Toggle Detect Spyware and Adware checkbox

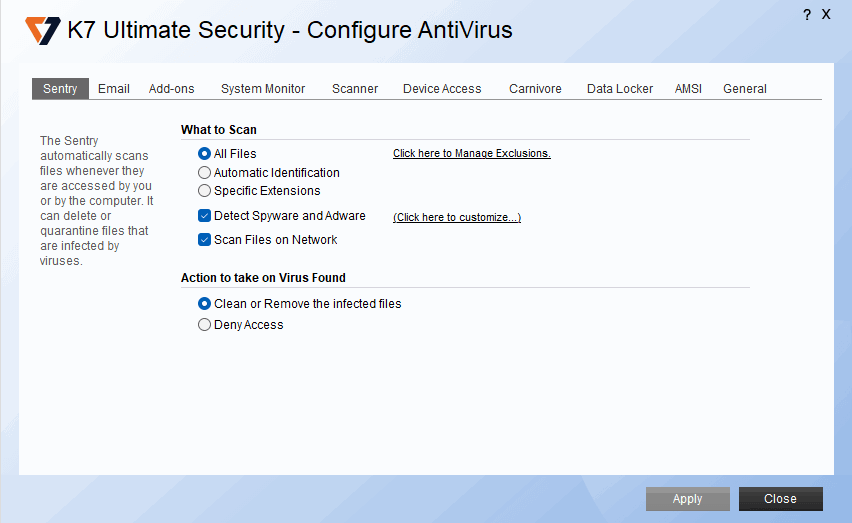pos(205,216)
